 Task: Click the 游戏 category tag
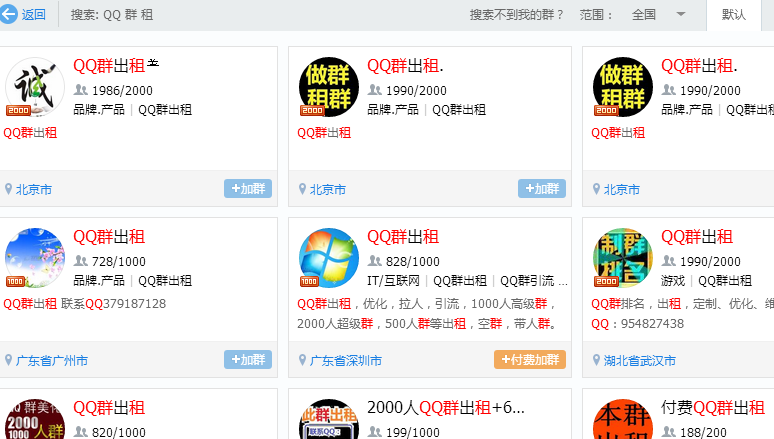(673, 280)
